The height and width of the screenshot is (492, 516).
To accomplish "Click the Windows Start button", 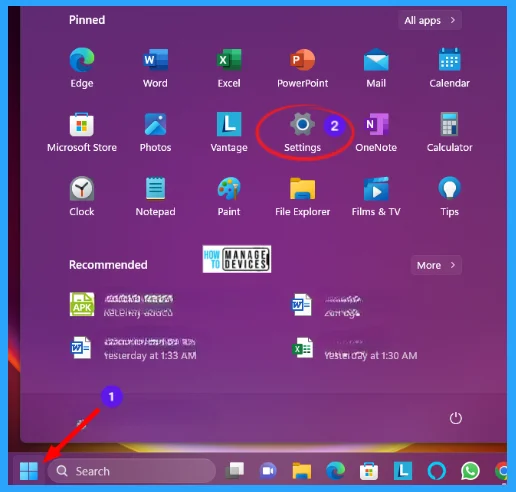I will (29, 471).
